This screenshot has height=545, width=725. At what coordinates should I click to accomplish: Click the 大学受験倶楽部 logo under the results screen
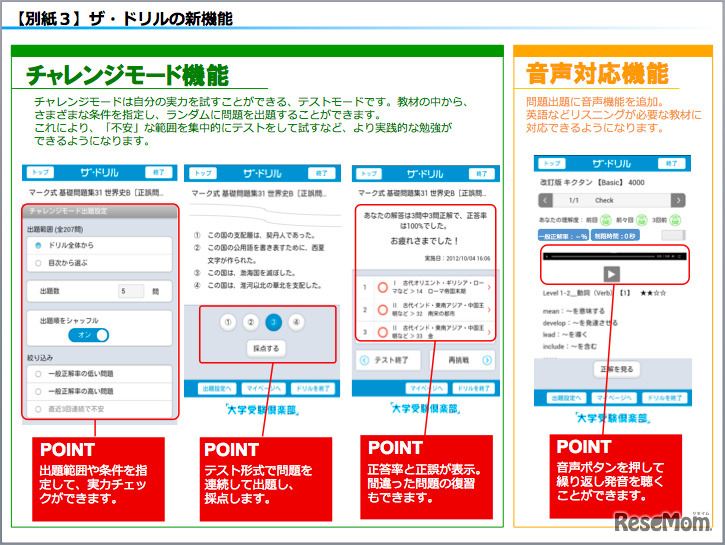(425, 409)
